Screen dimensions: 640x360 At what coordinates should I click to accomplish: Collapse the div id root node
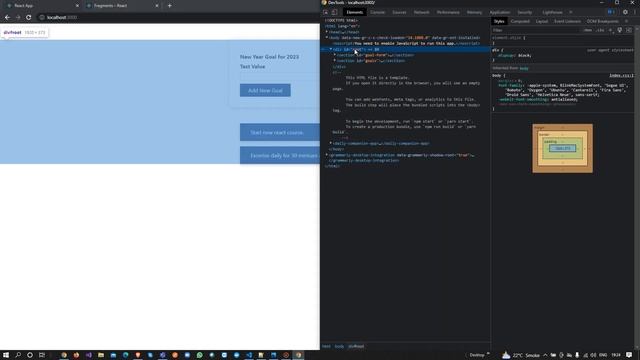click(331, 49)
